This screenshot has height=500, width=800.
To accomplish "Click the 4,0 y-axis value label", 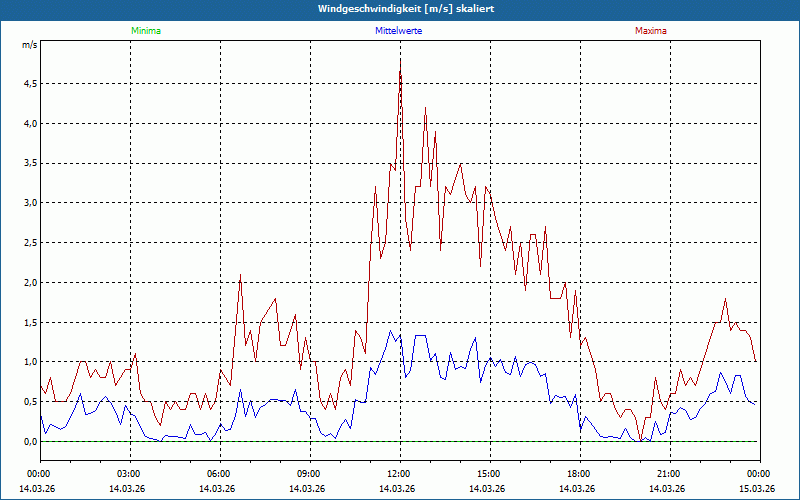I will click(x=30, y=123).
